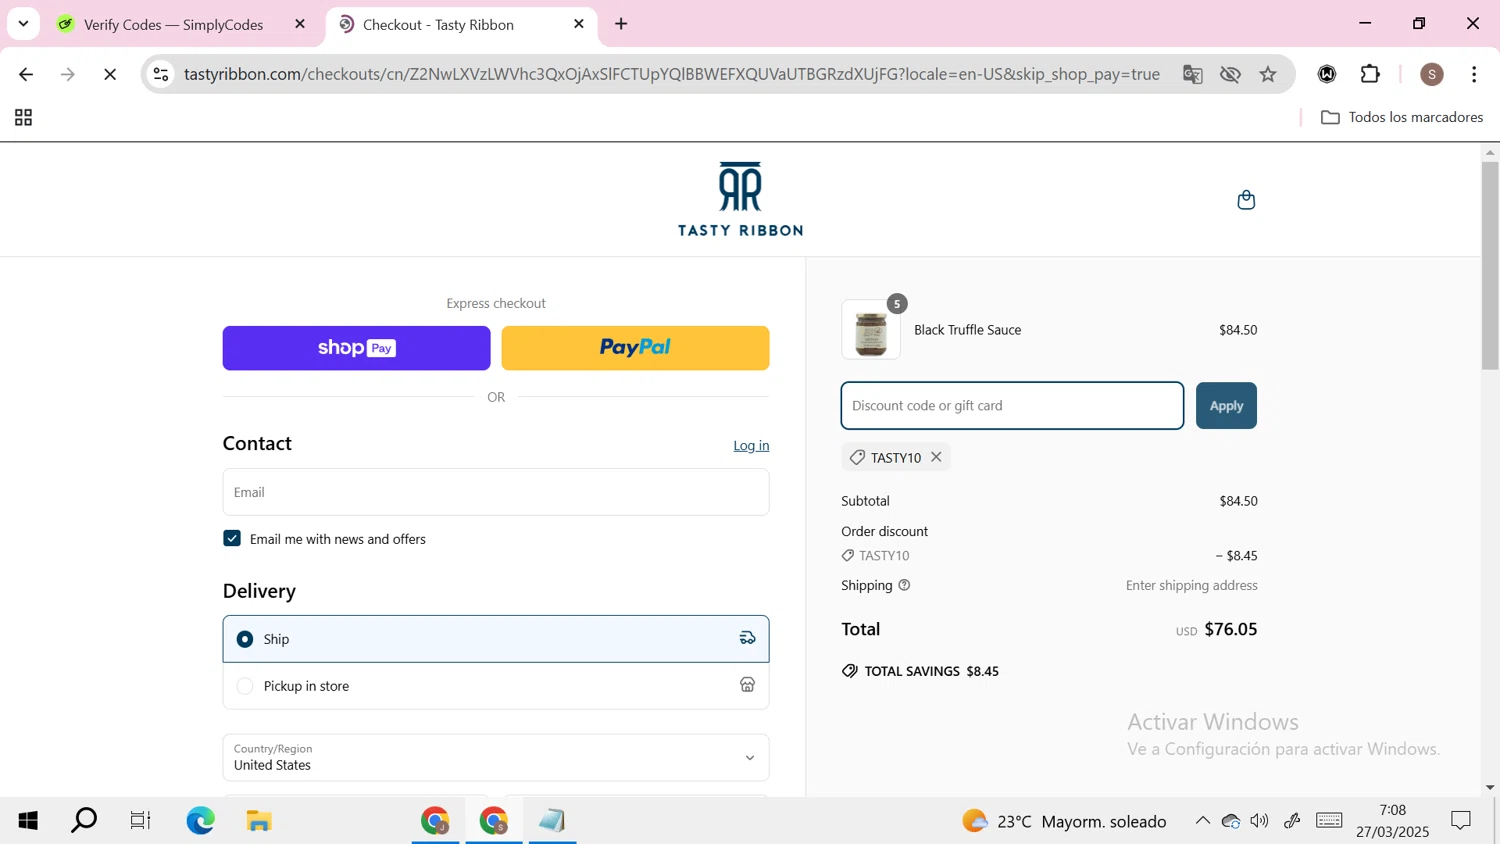Open the Chrome profile avatar
The height and width of the screenshot is (844, 1500).
(x=1432, y=74)
